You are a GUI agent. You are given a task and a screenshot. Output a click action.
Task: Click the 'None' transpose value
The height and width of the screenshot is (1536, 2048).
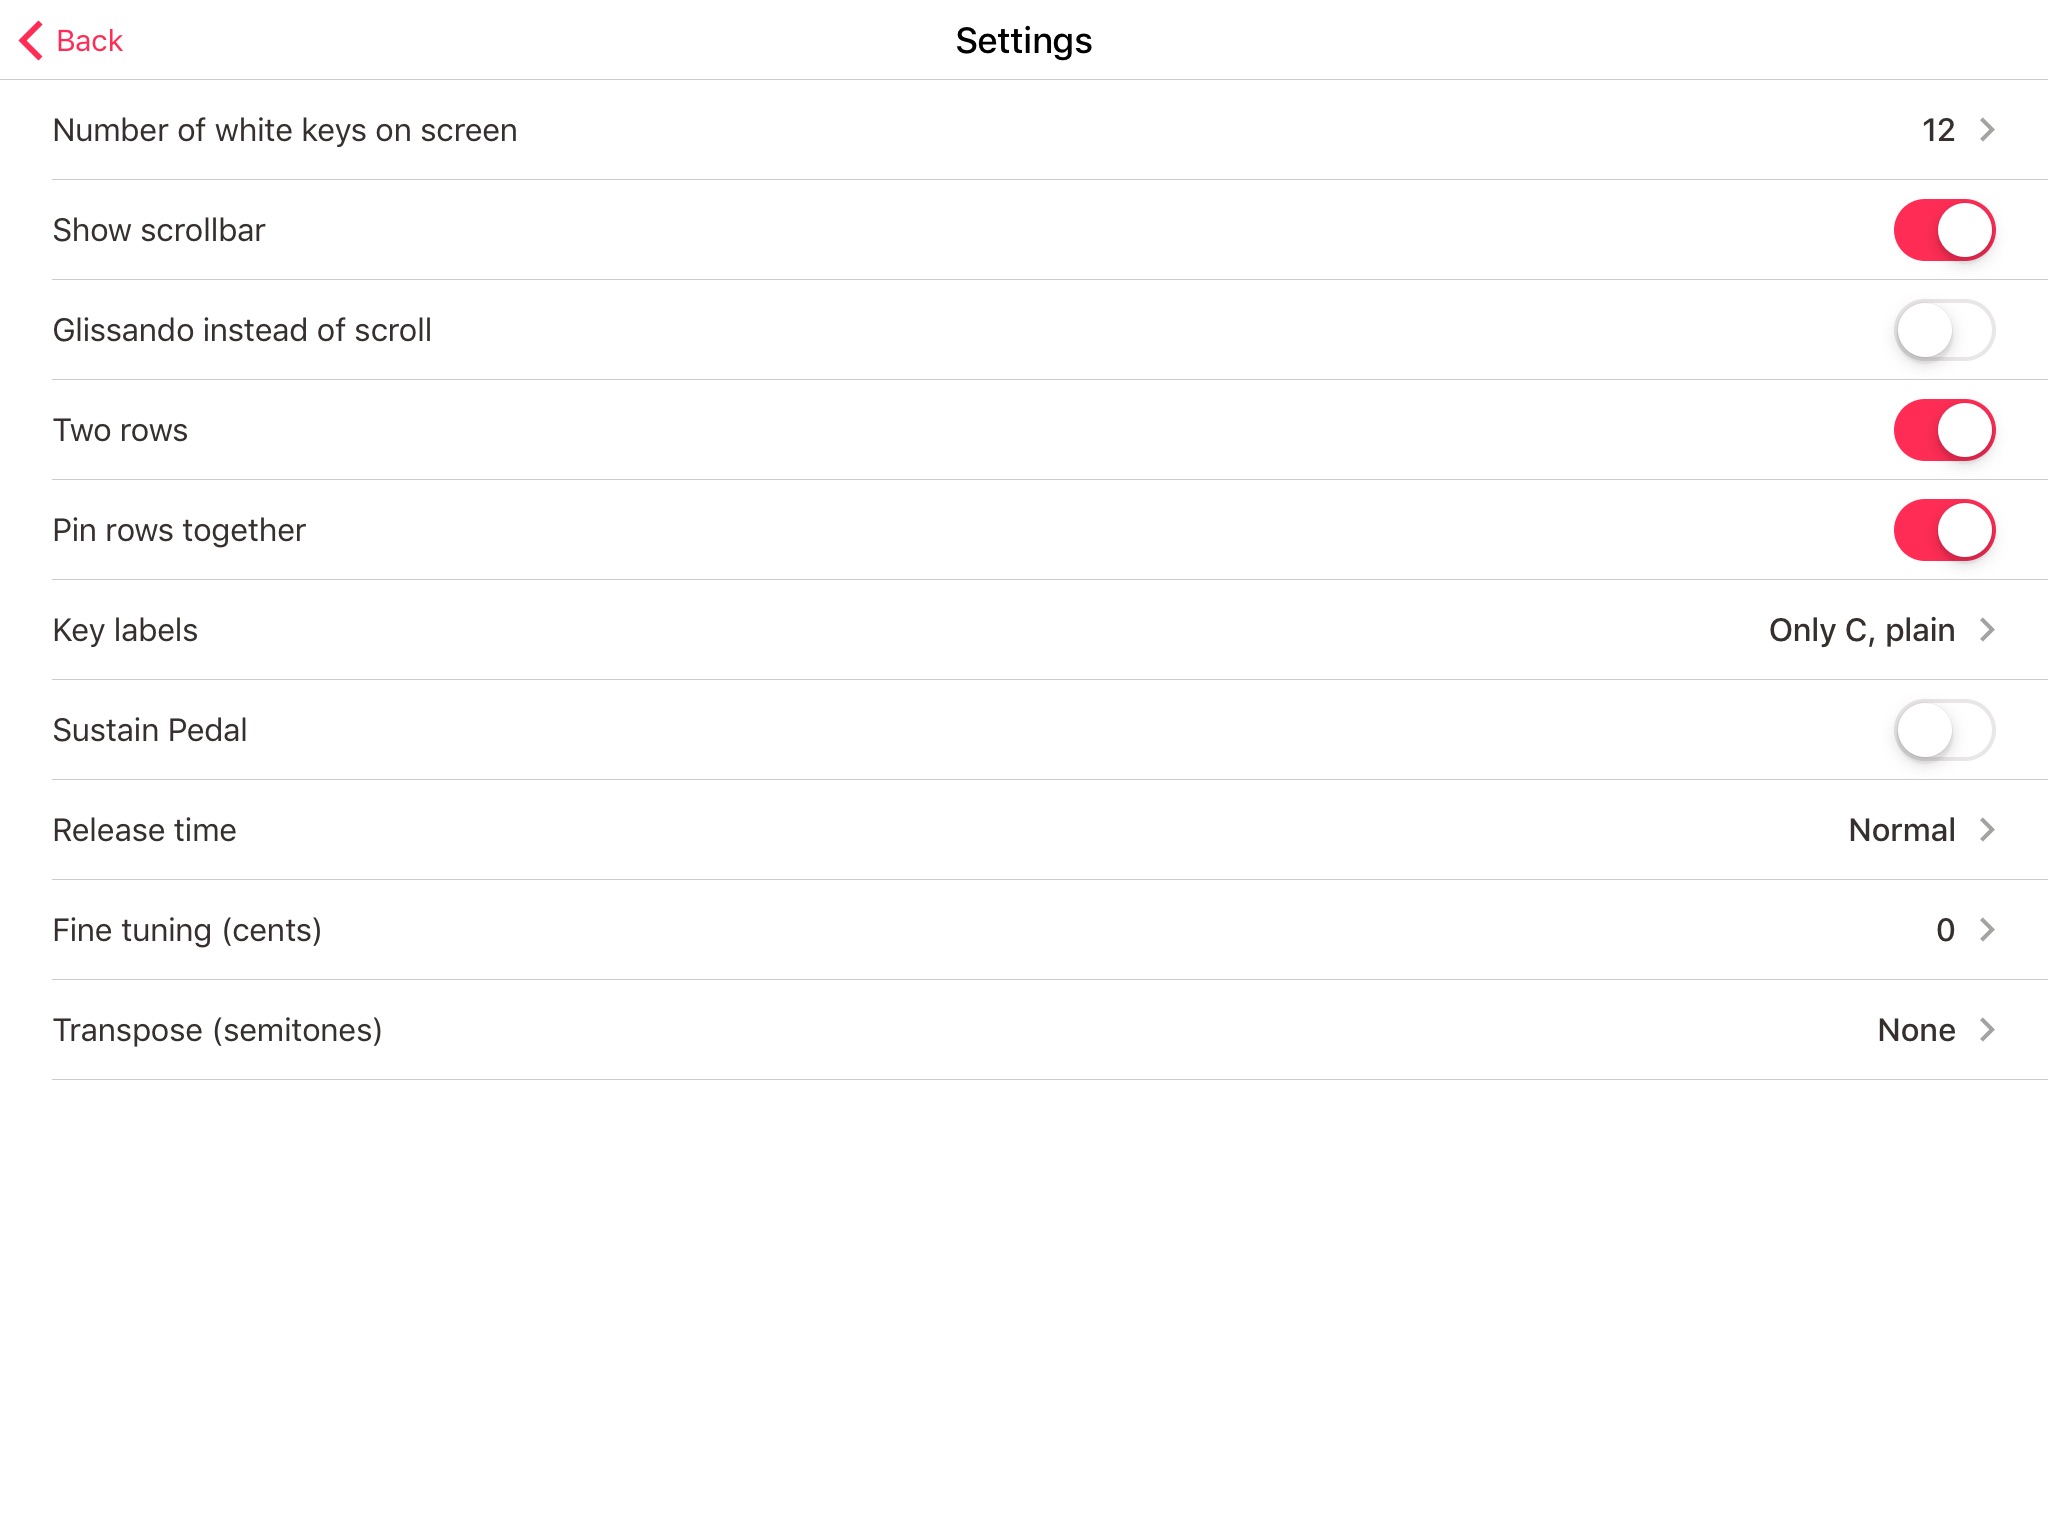point(1915,1030)
